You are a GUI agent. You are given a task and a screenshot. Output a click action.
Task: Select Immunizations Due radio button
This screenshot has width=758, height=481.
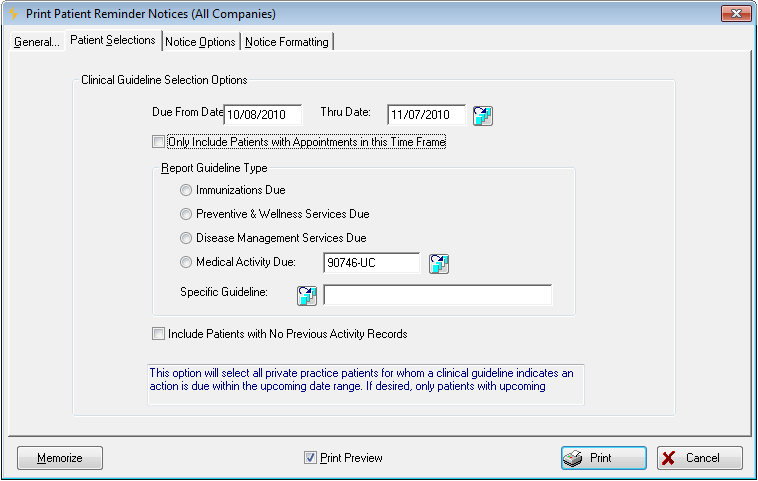tap(186, 190)
